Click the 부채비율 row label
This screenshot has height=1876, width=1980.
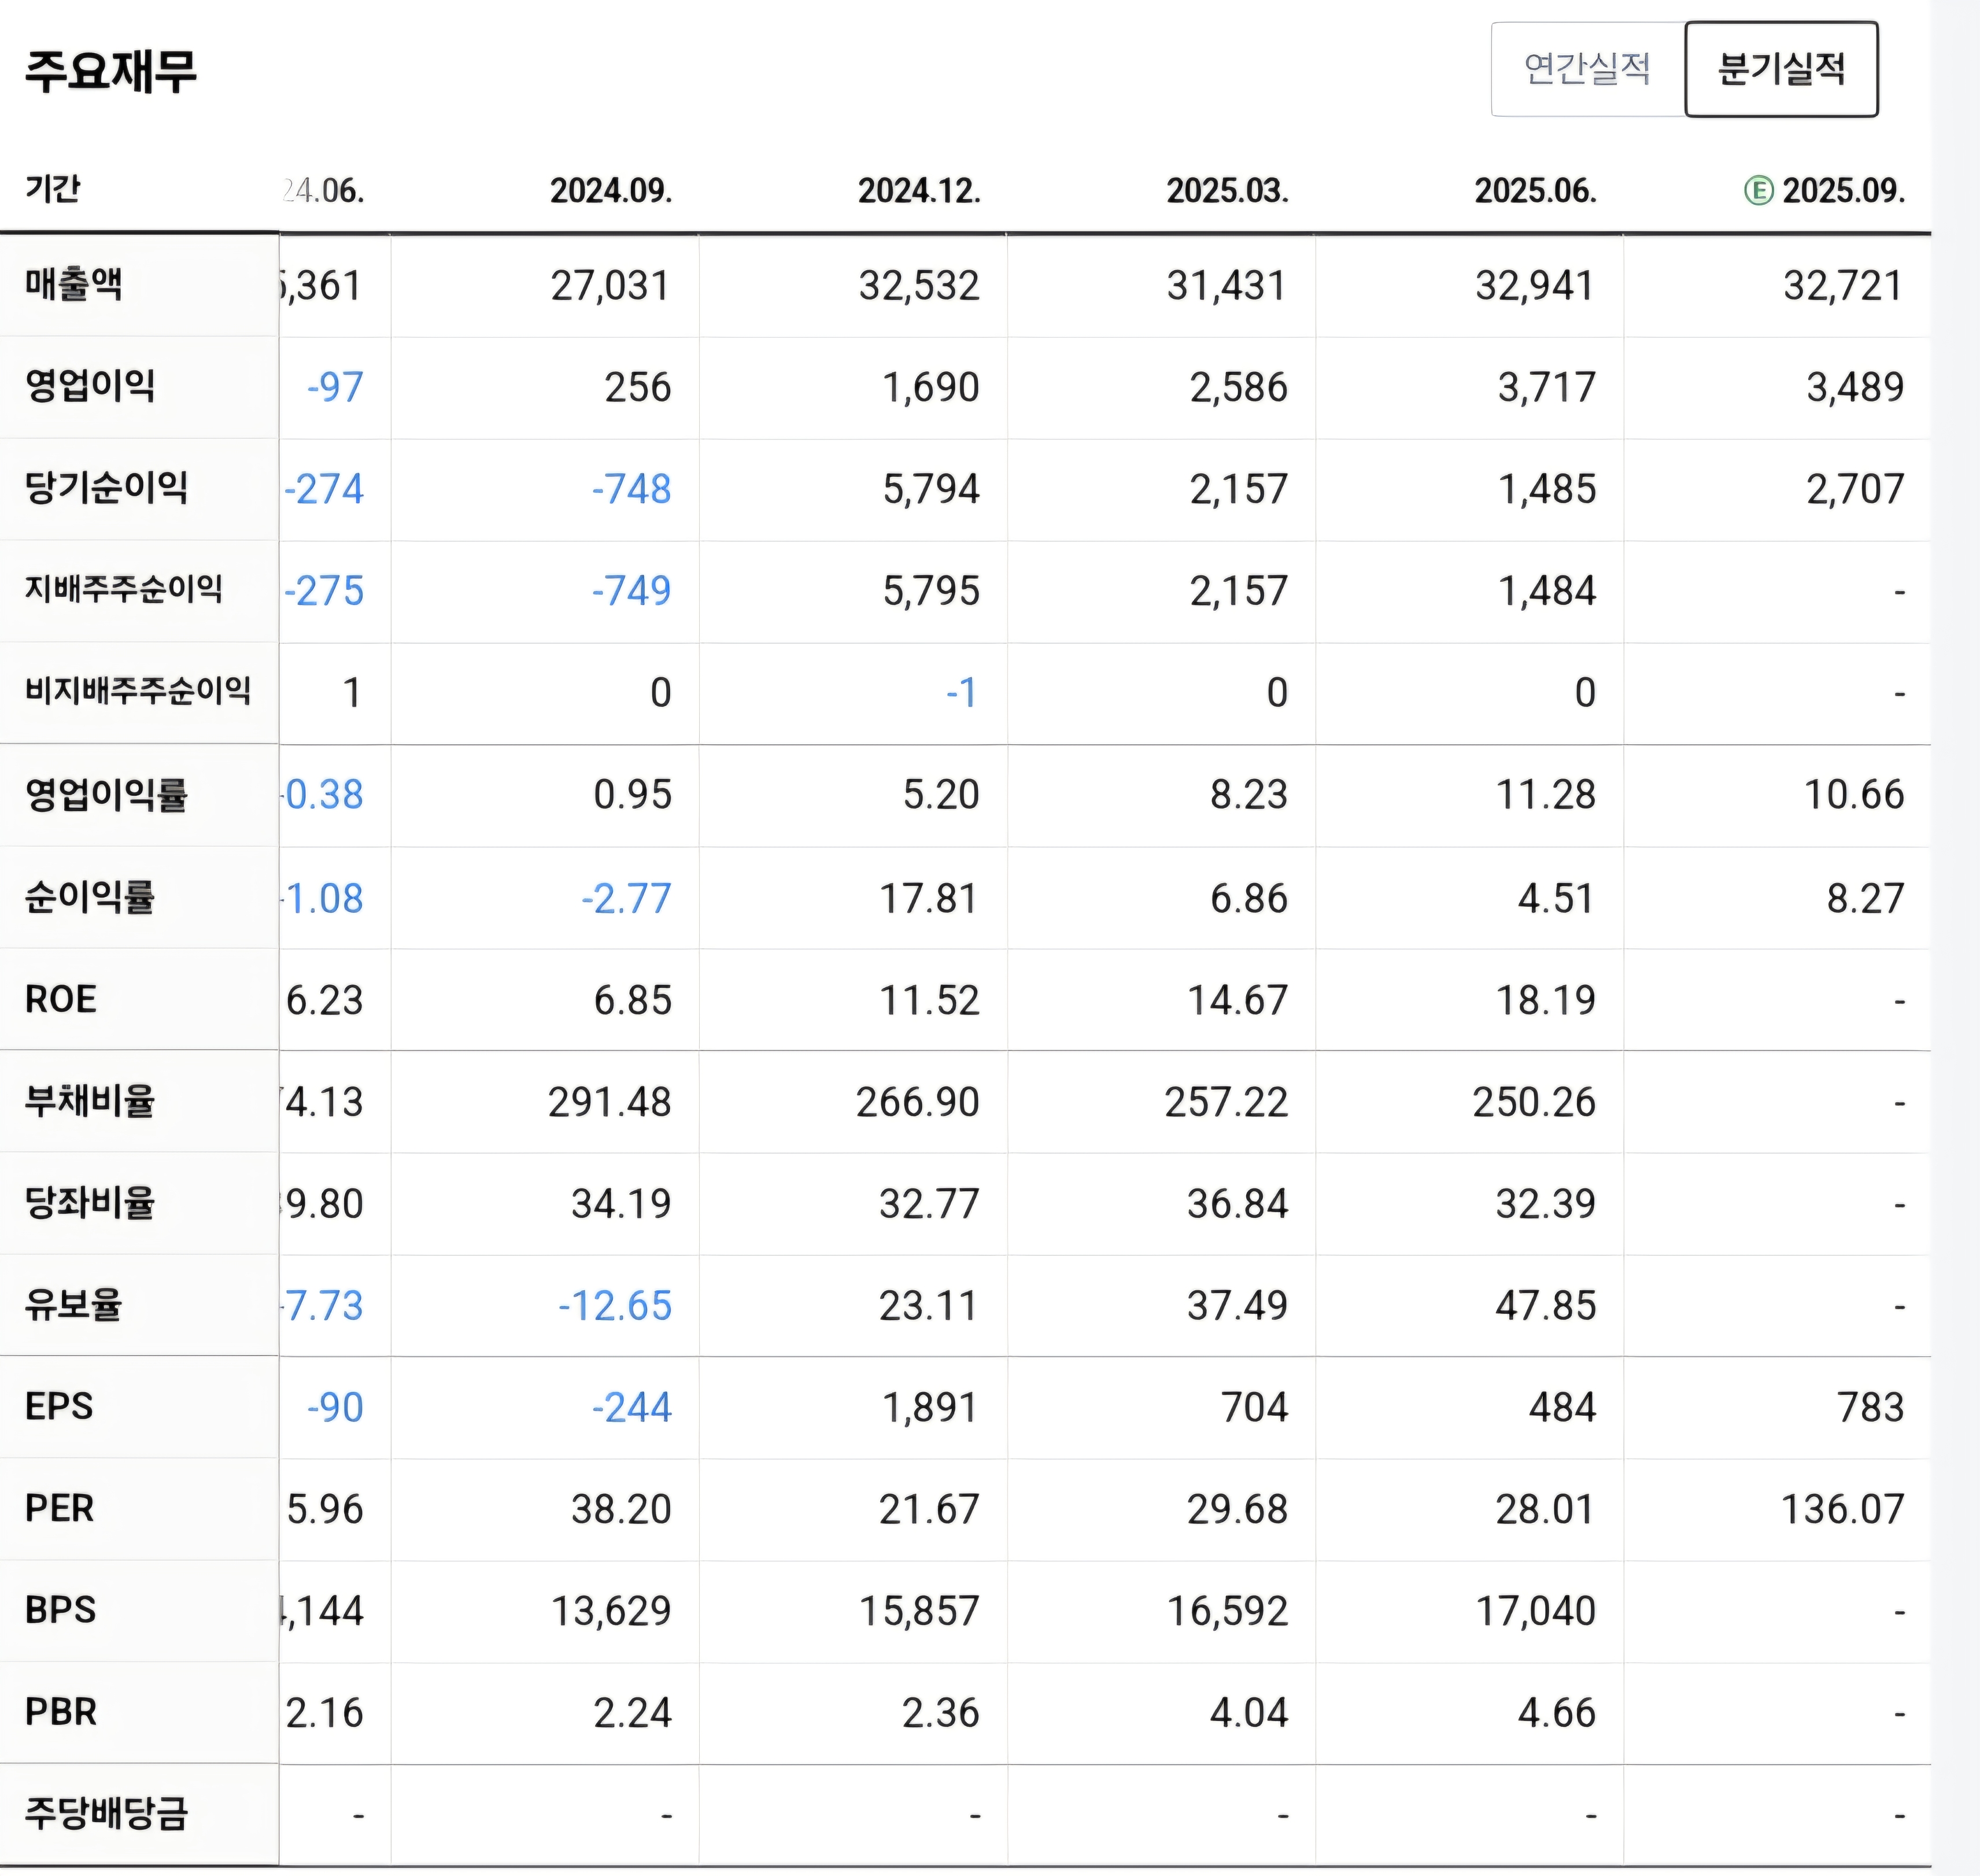90,1101
